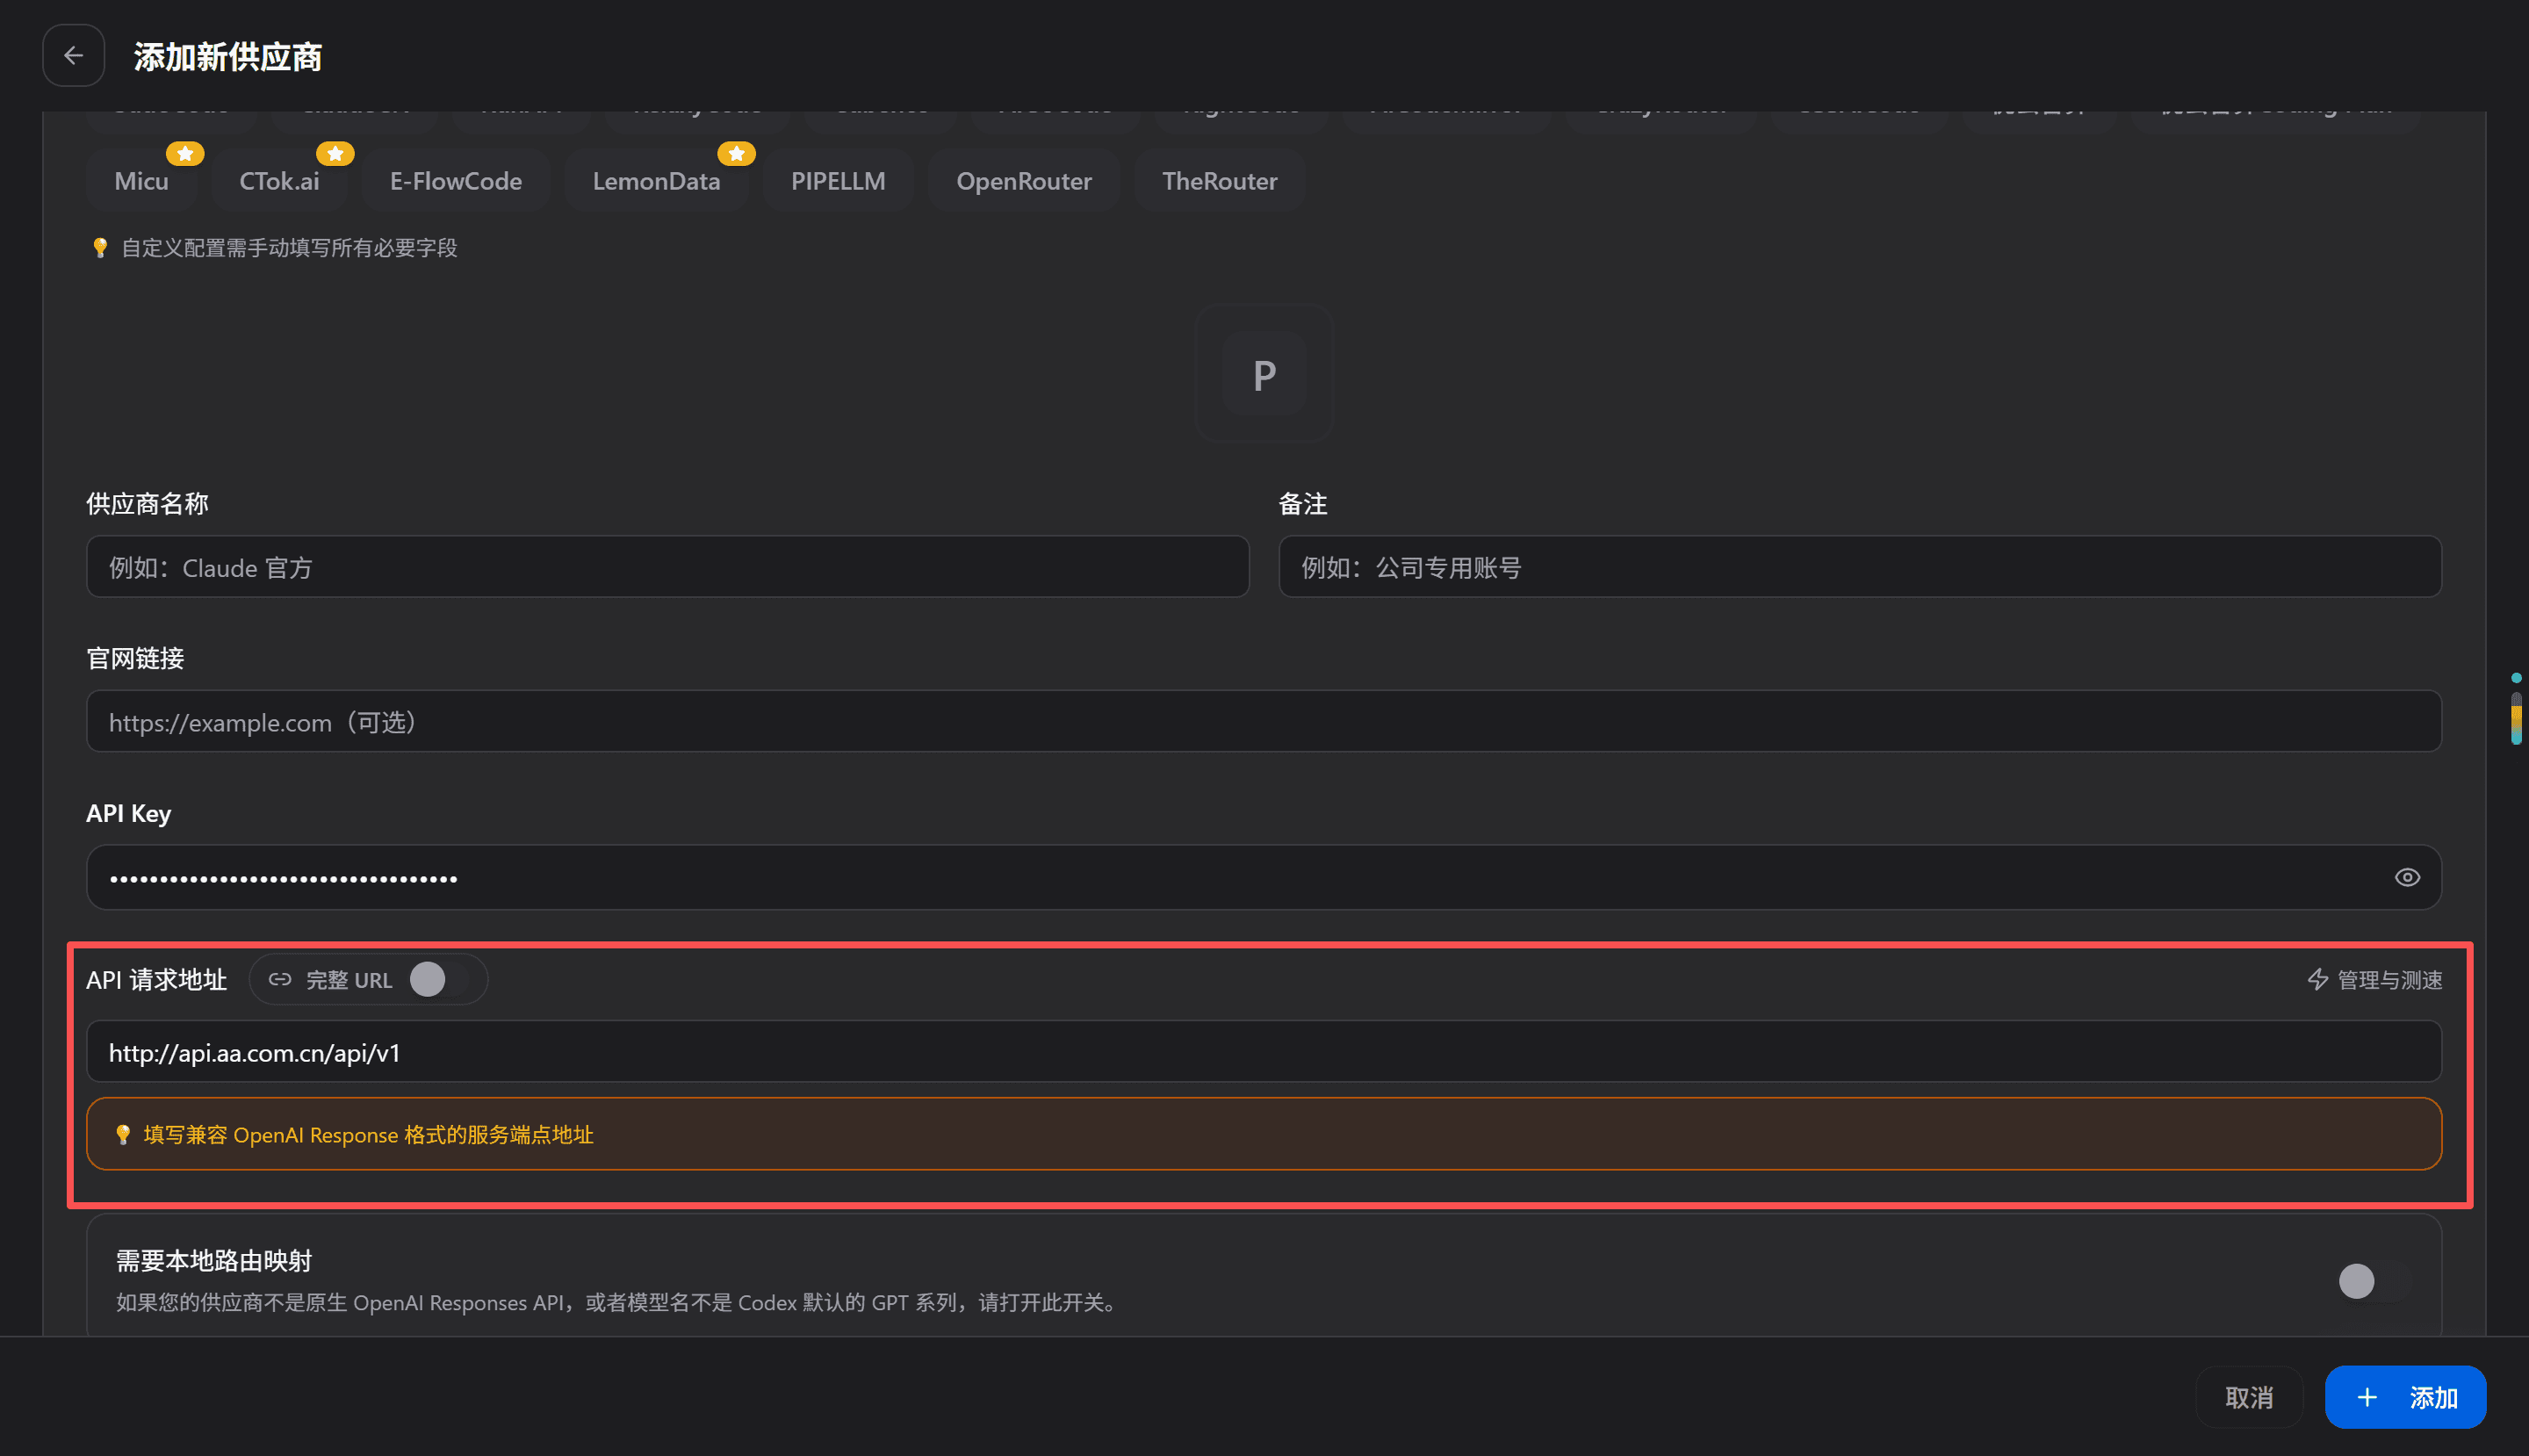Click the API 请求地址 input field

click(x=1264, y=1051)
